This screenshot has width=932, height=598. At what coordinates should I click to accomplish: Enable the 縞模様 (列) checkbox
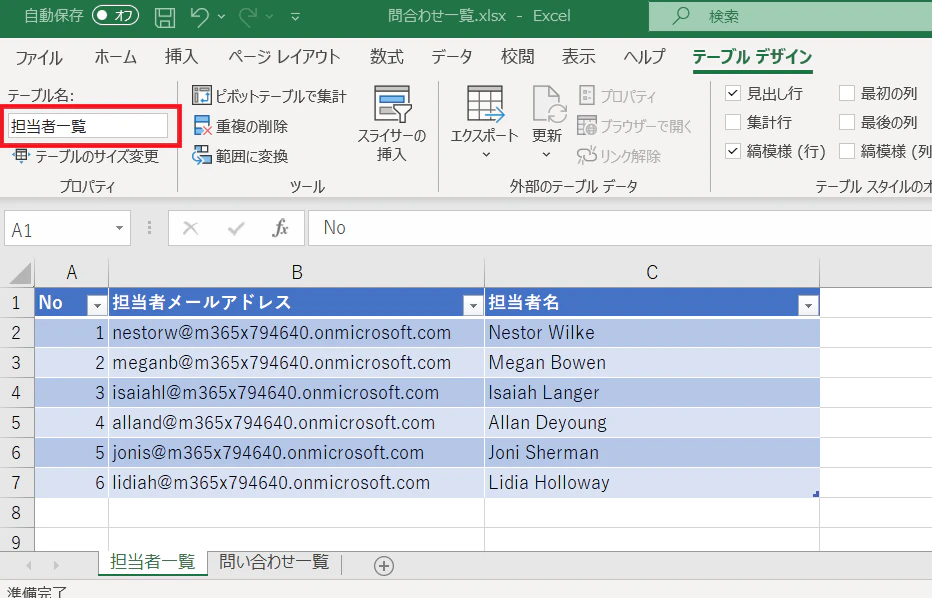[x=846, y=151]
